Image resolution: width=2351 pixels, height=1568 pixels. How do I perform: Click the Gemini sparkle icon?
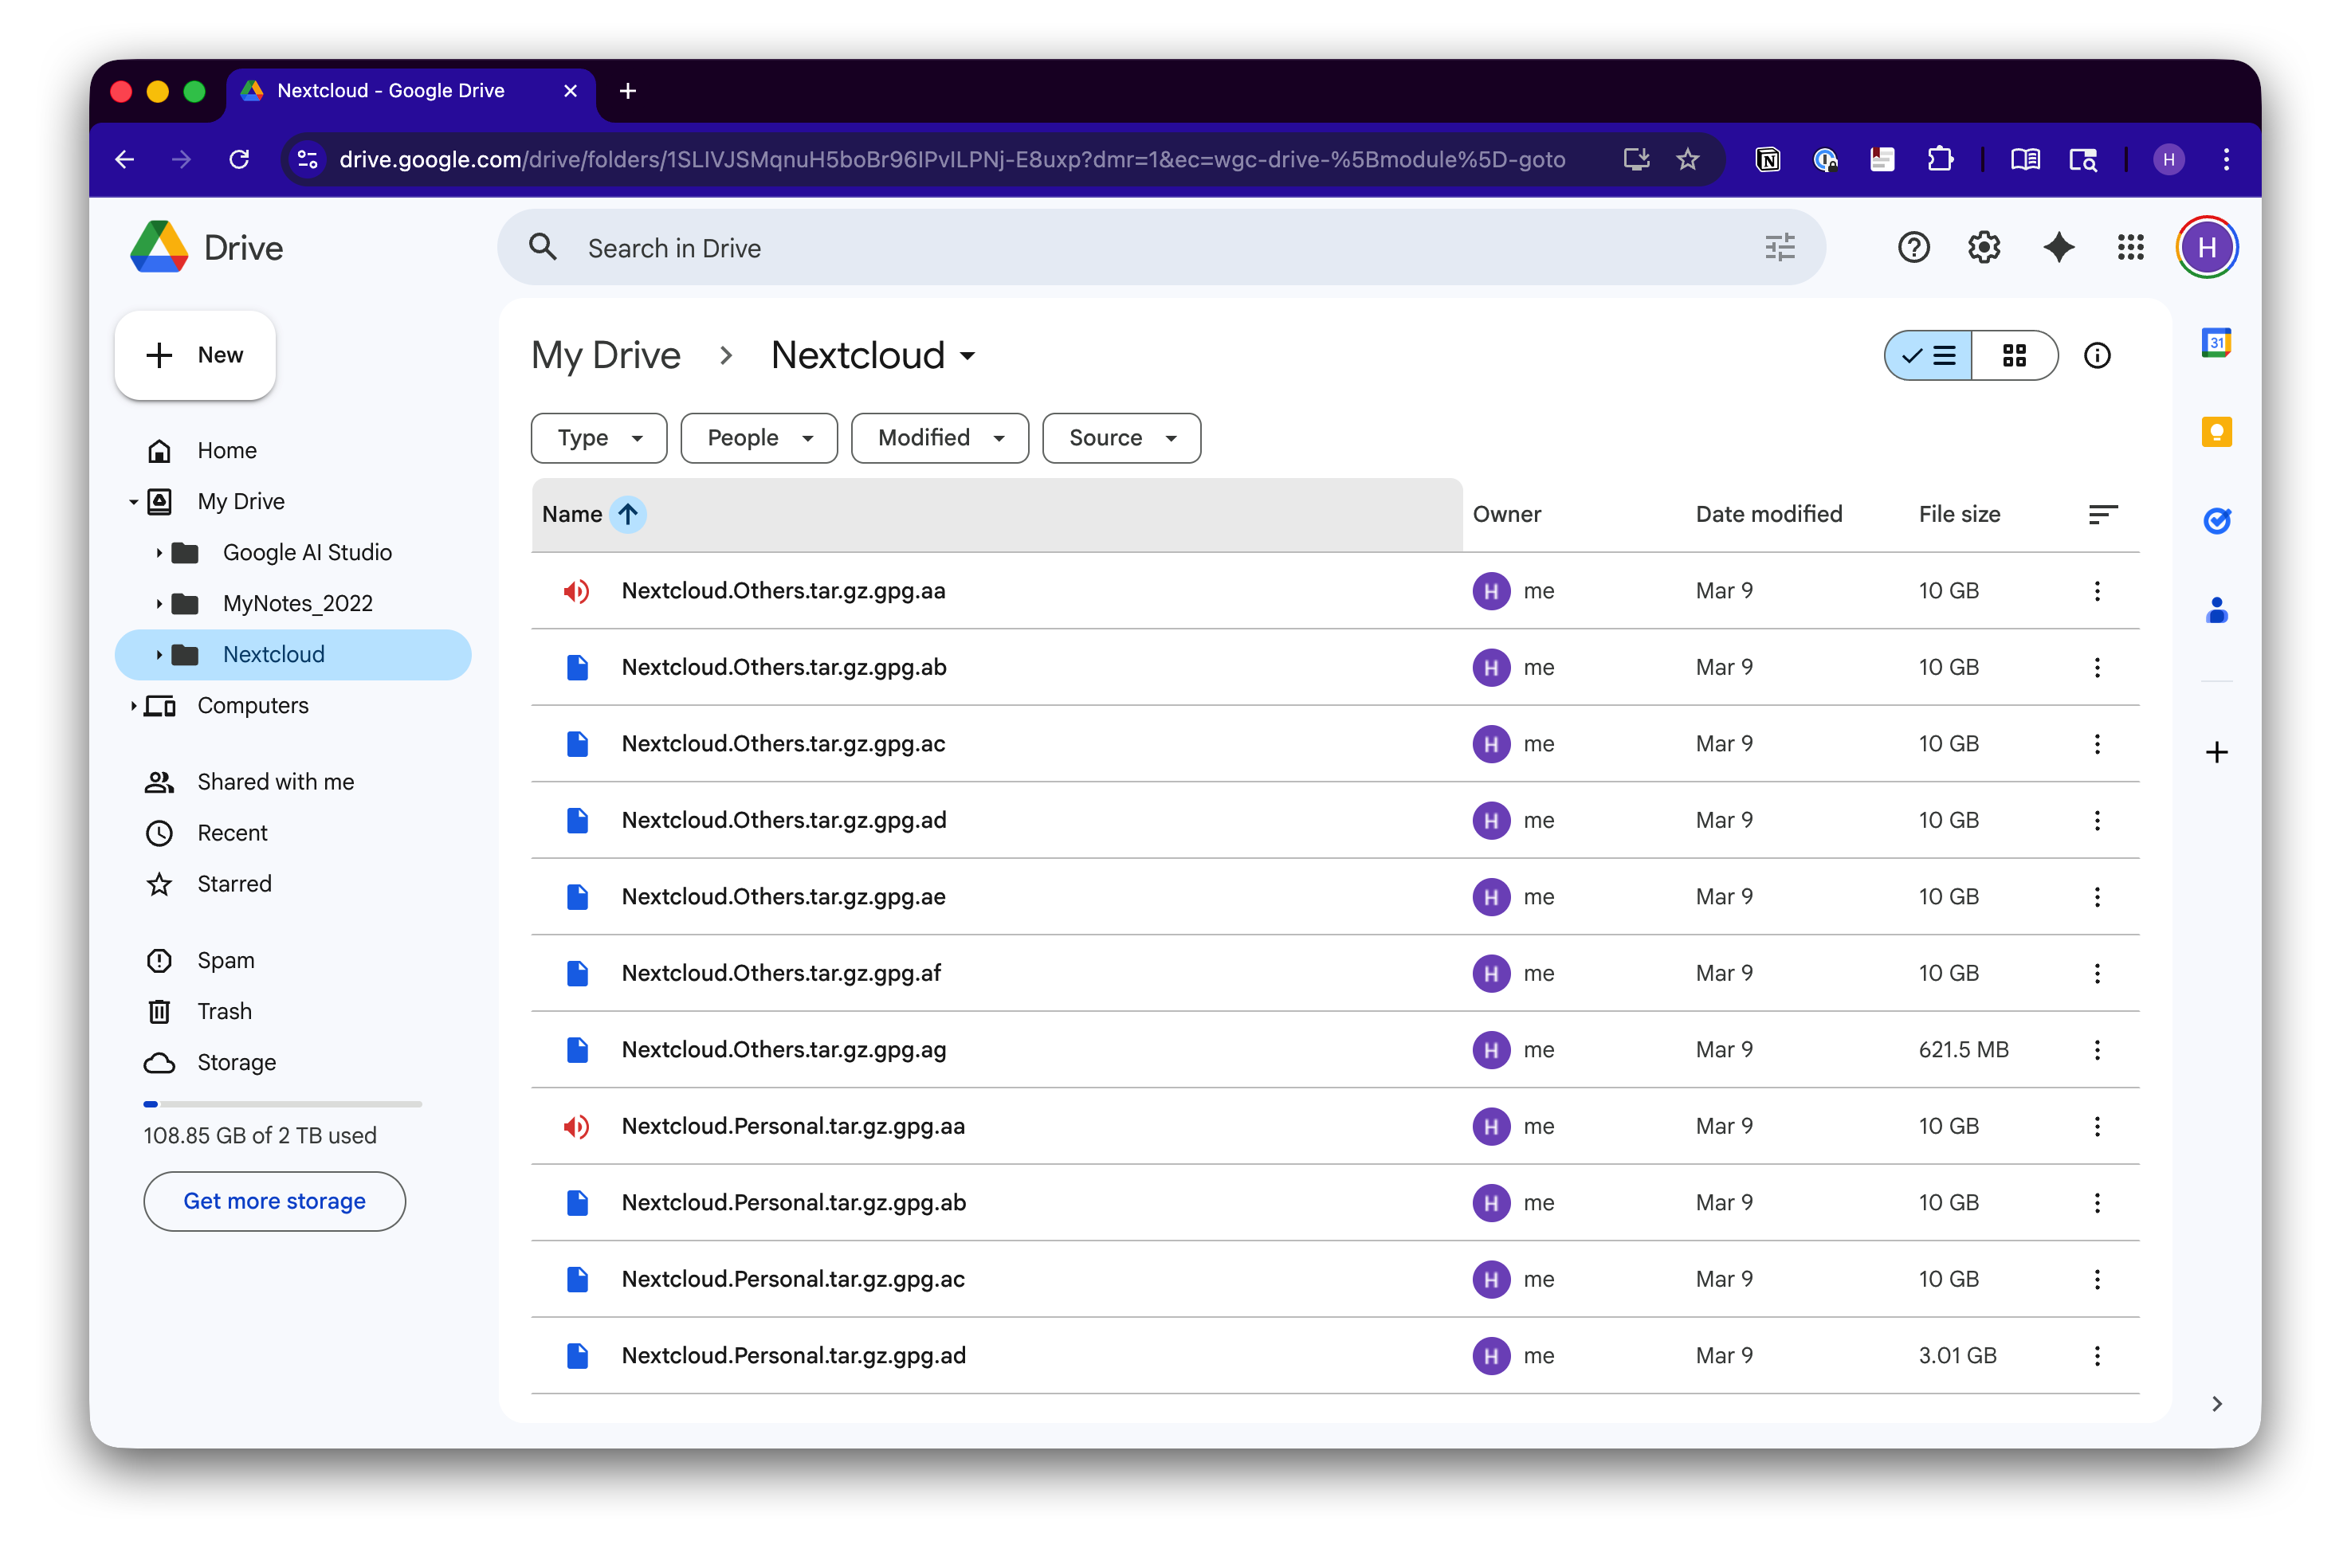(2058, 247)
